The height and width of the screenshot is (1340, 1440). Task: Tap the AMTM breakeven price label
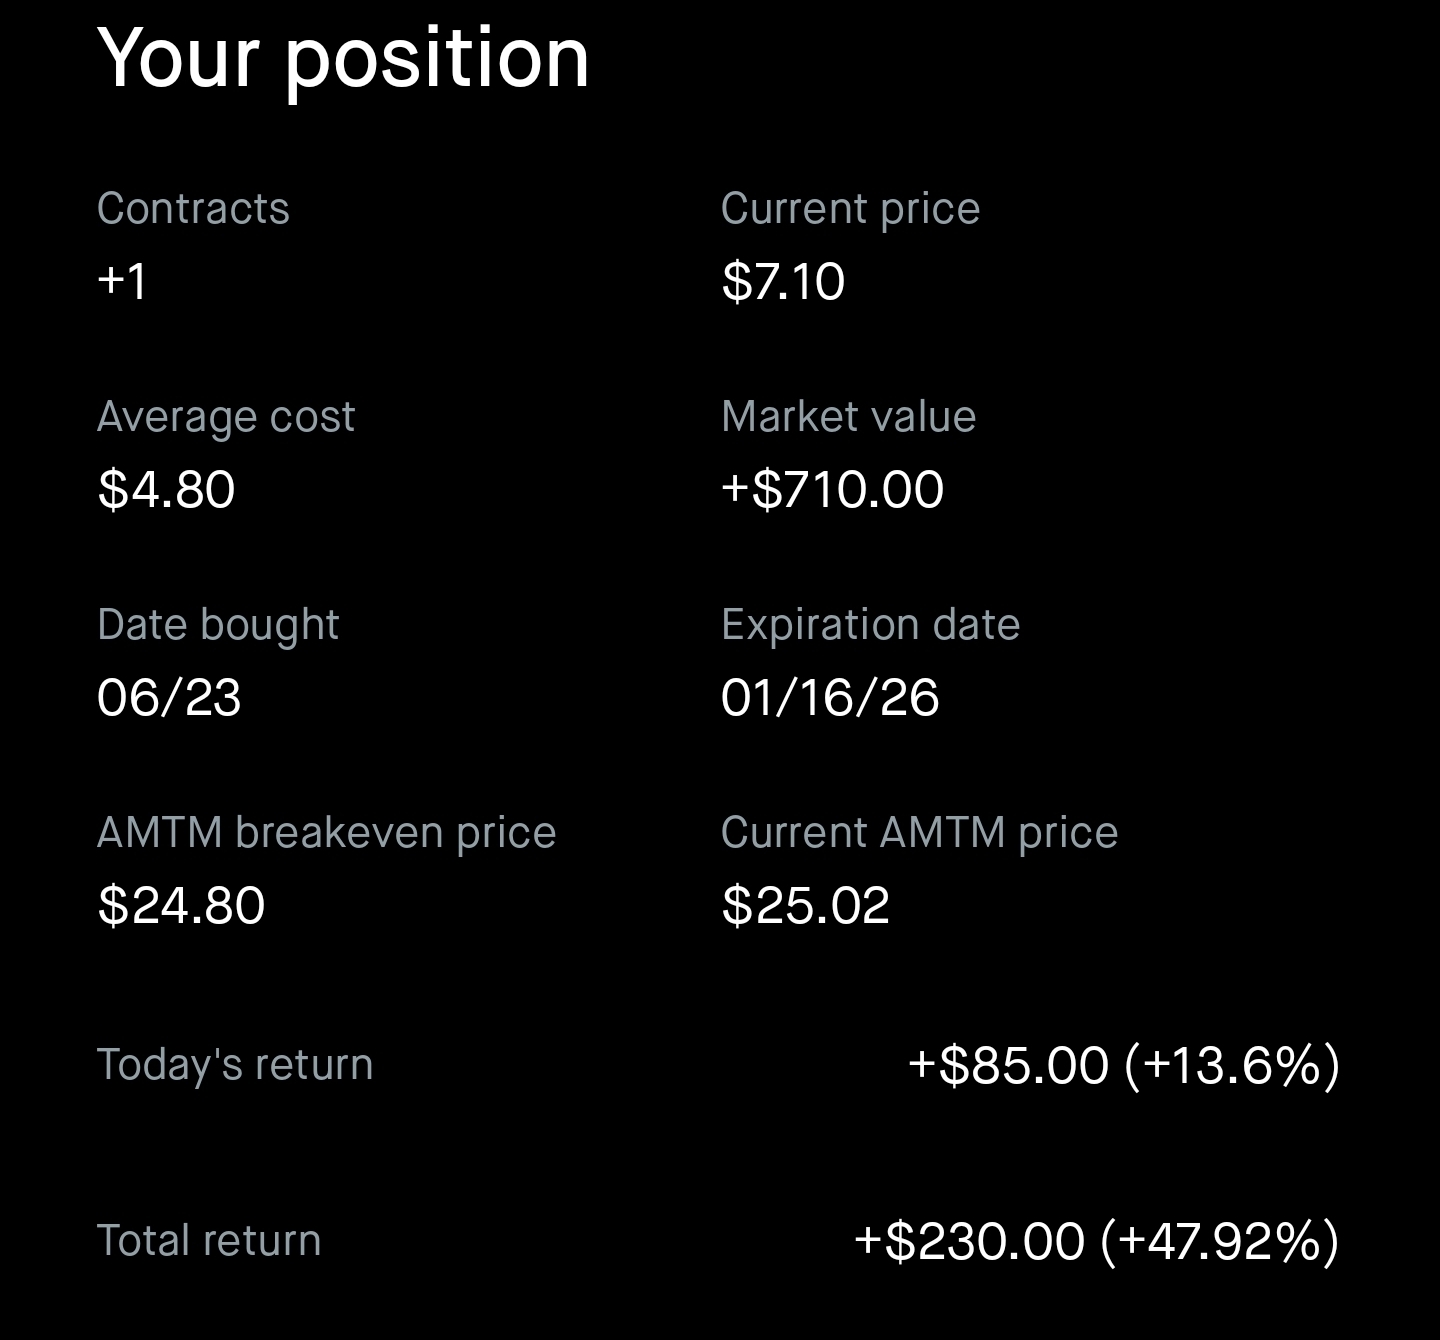[x=326, y=832]
